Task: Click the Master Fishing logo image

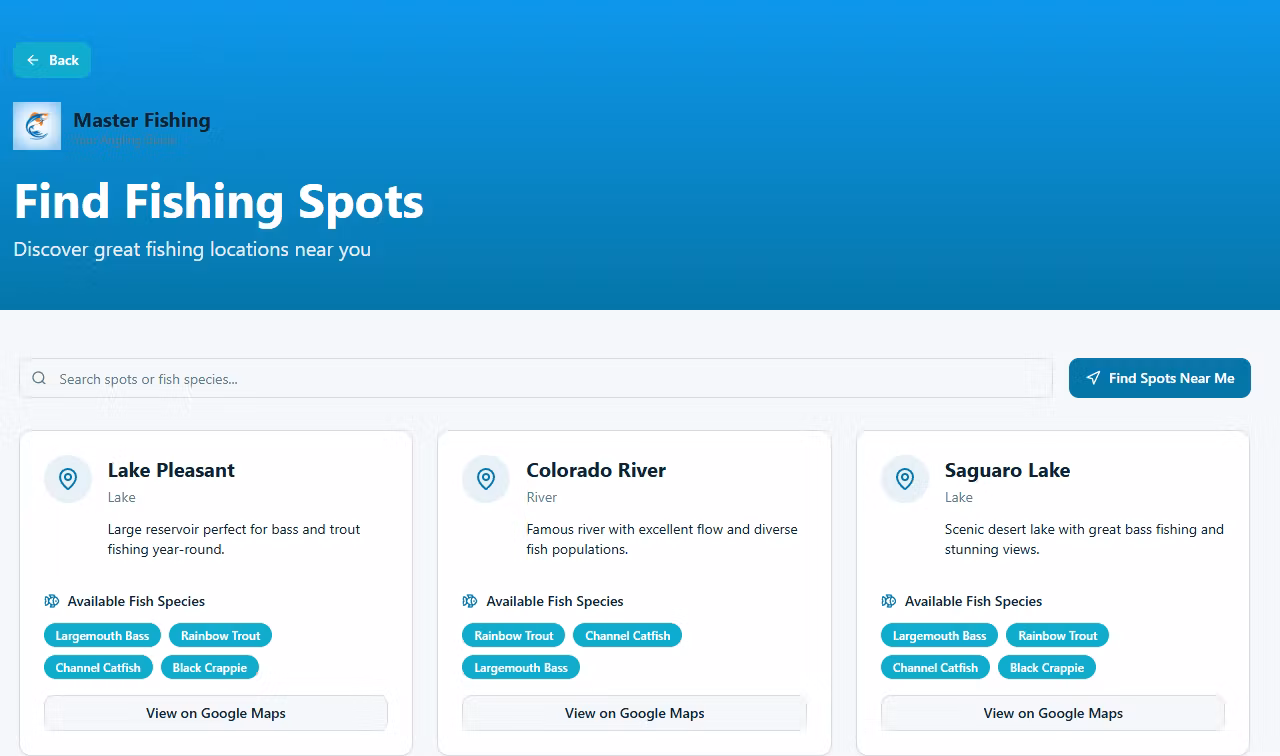Action: 37,126
